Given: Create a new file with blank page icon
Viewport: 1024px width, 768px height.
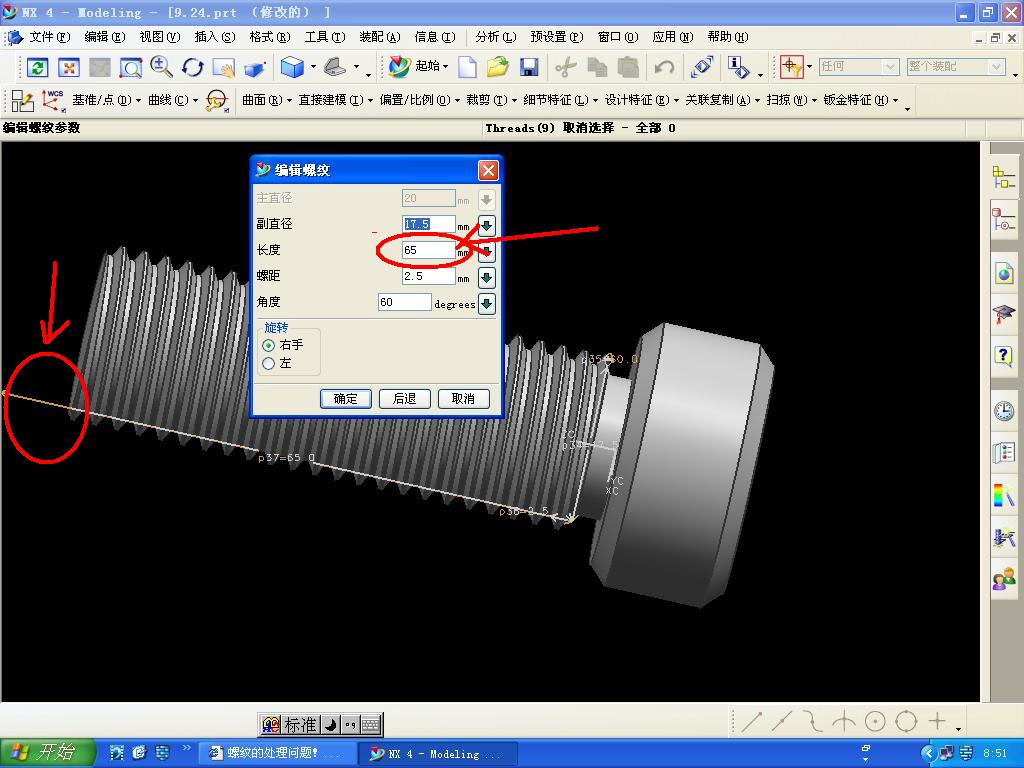Looking at the screenshot, I should 466,67.
